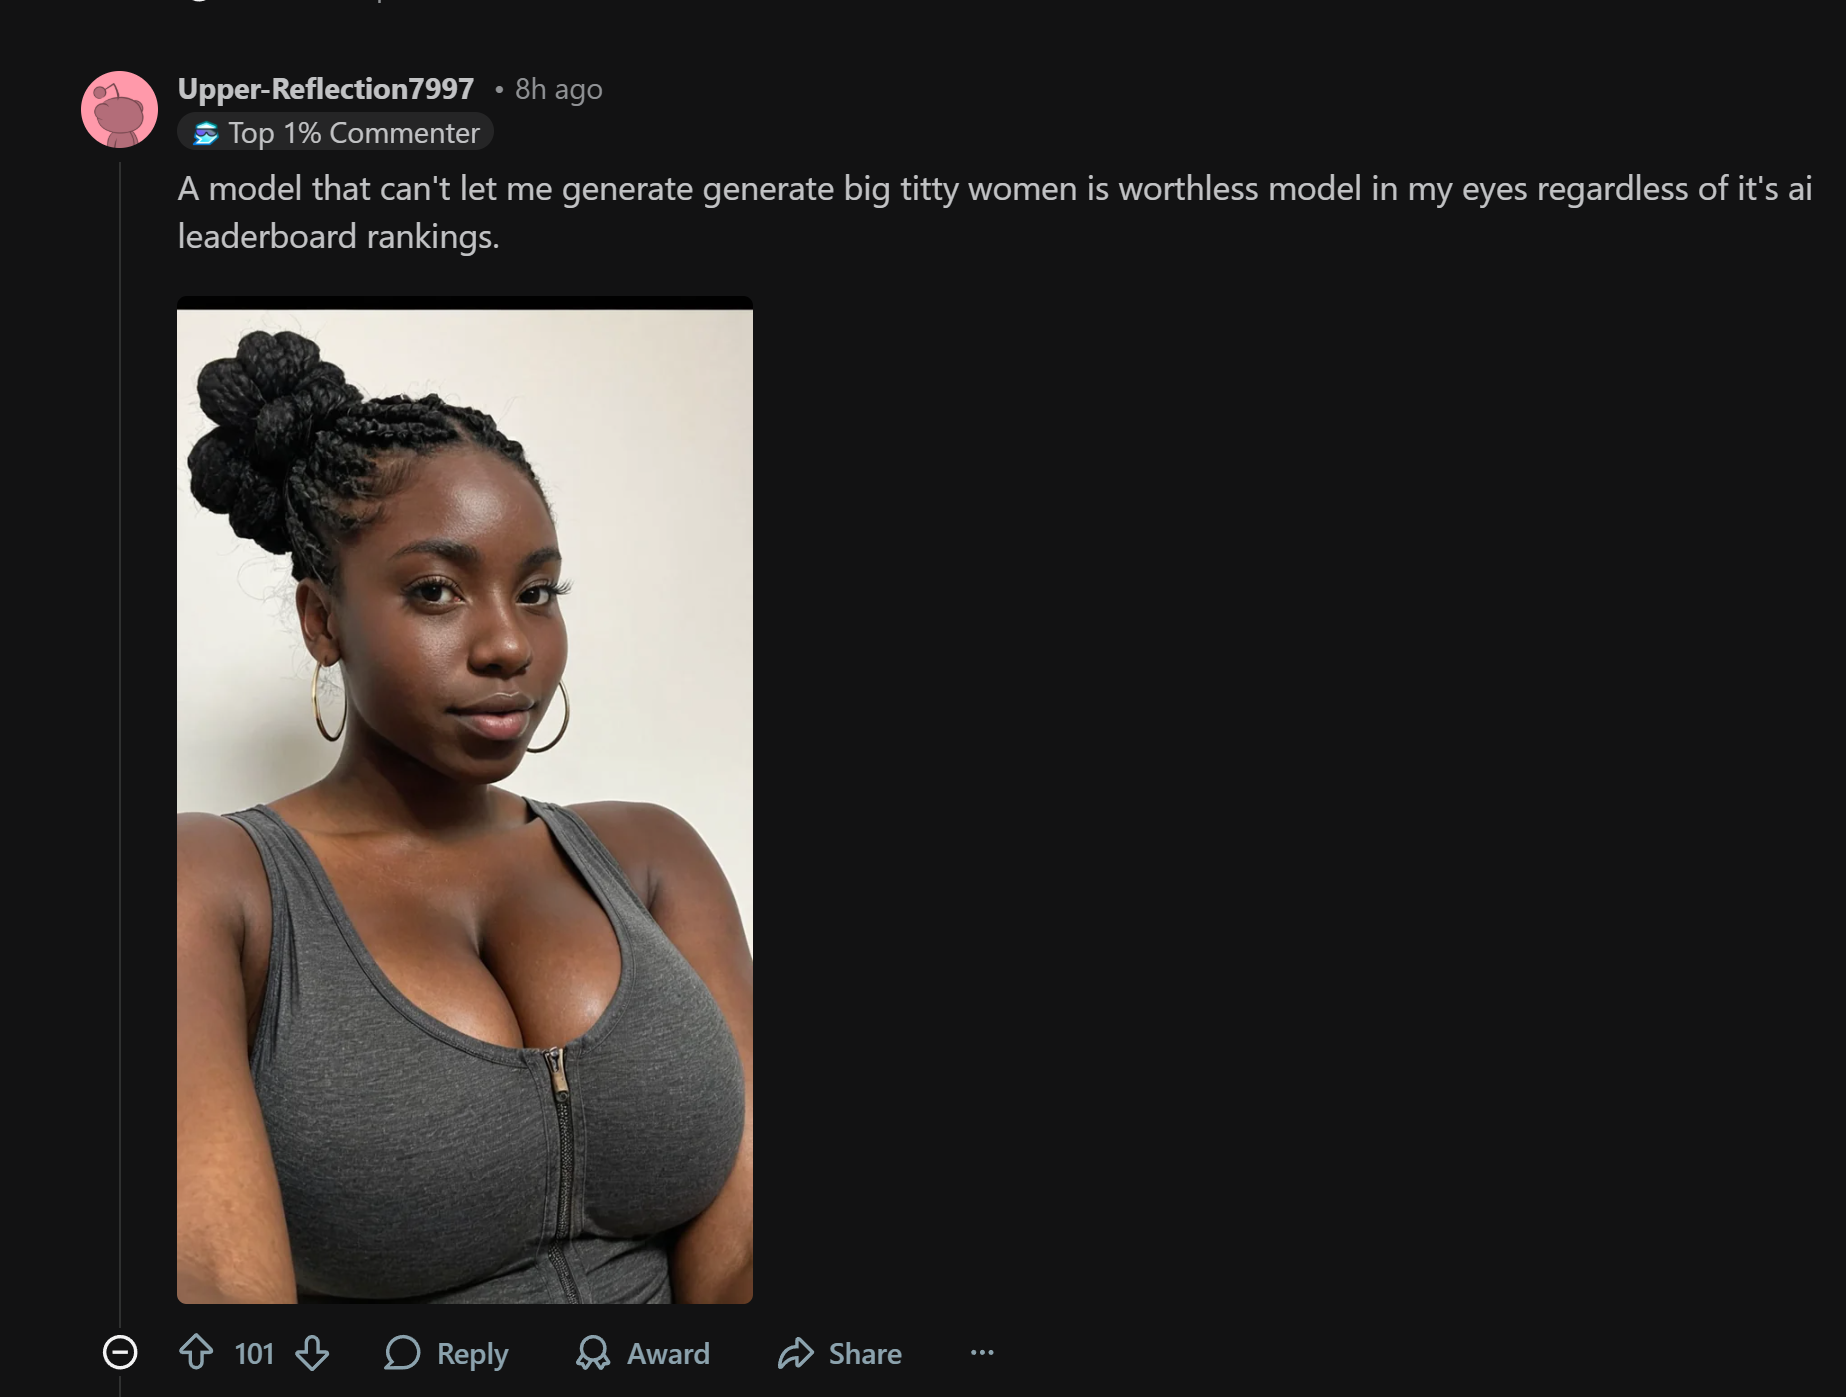The width and height of the screenshot is (1846, 1397).
Task: Select the Reply label text
Action: [x=472, y=1354]
